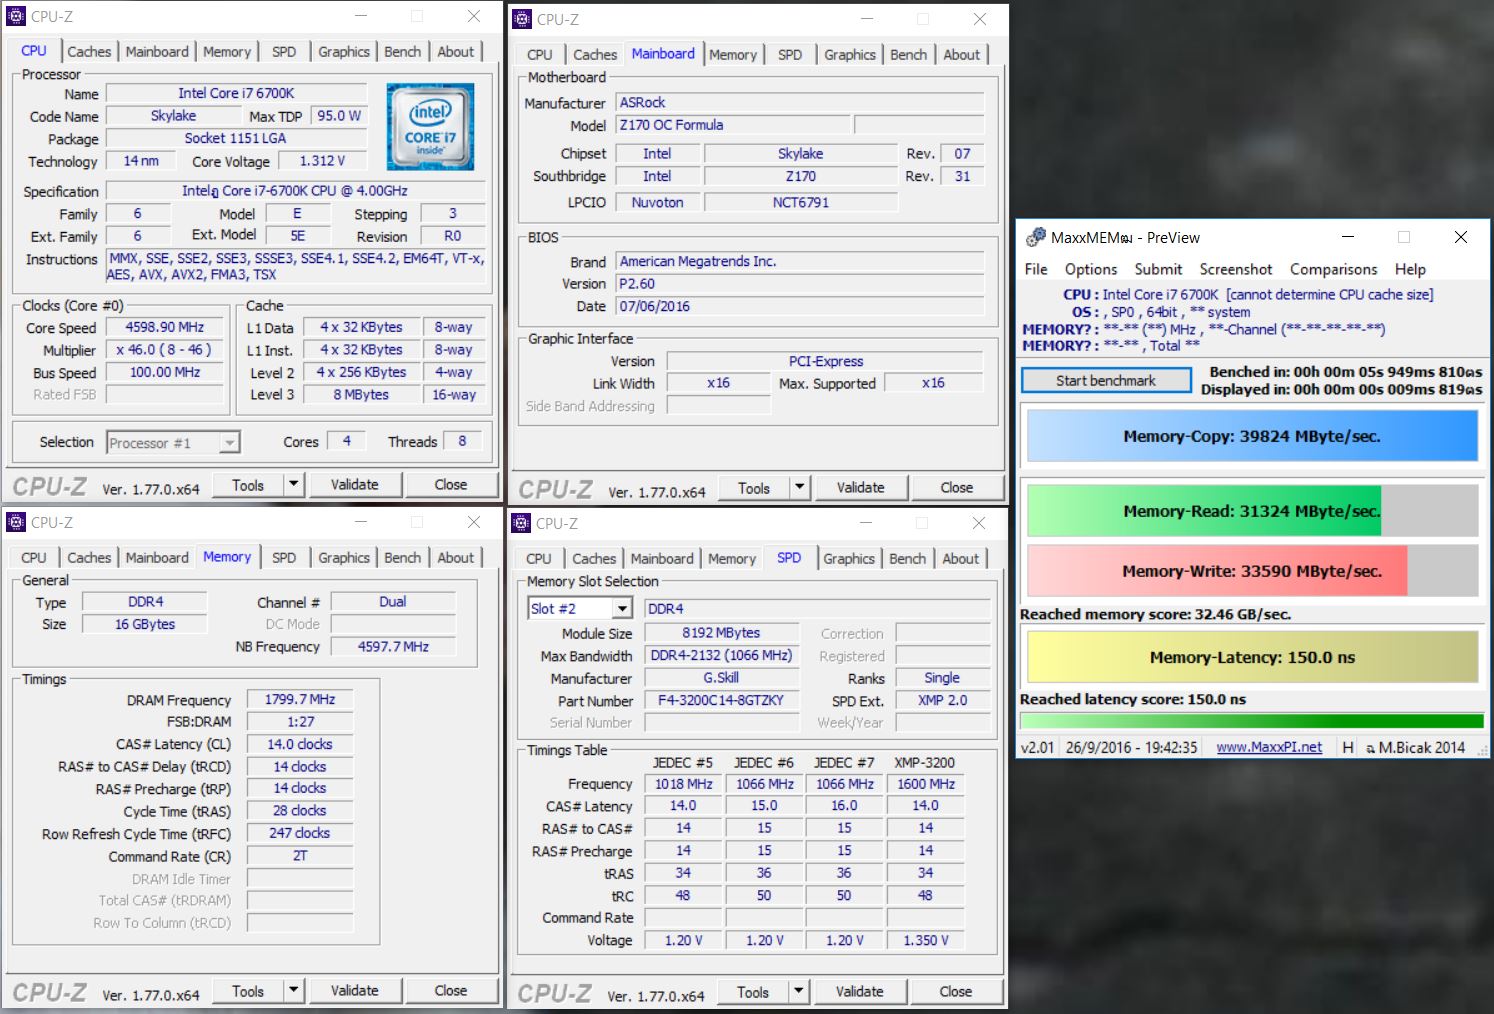Expand Tools dropdown arrow in Mainboard tab window
The image size is (1494, 1014).
point(800,488)
